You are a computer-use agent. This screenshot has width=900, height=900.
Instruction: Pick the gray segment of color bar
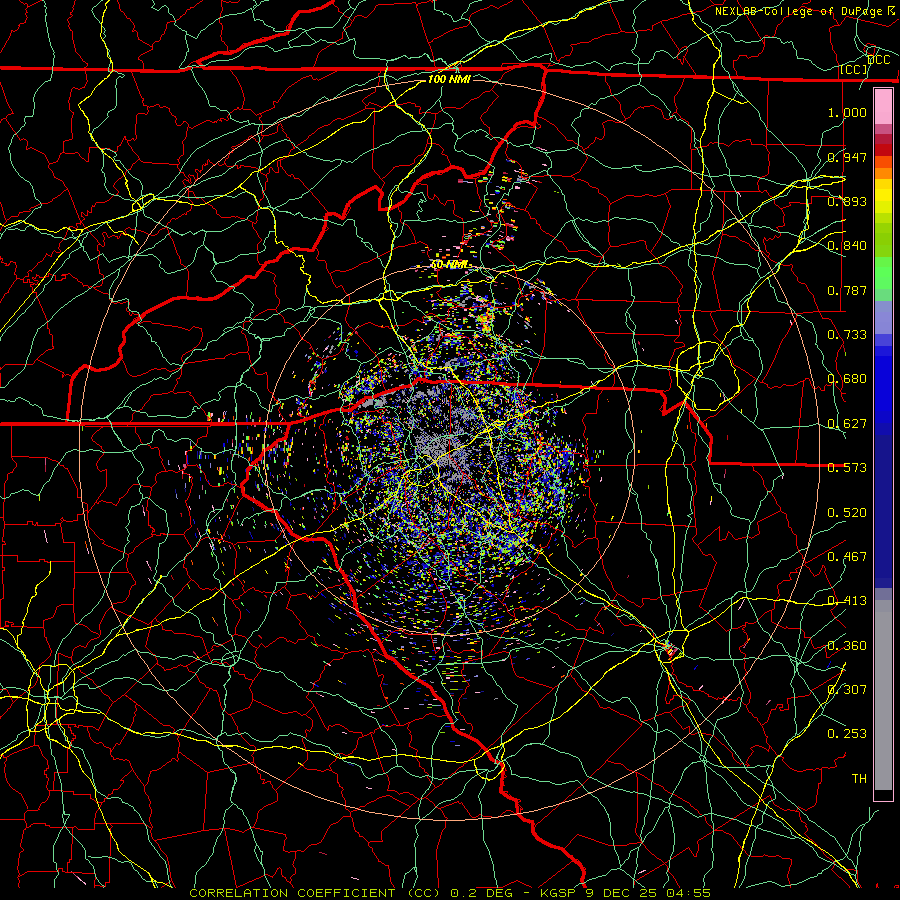tap(883, 695)
